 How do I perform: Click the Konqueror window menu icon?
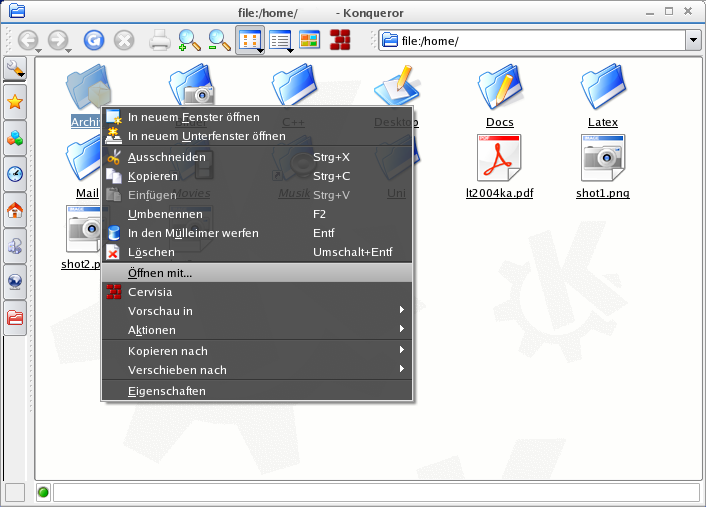(17, 10)
